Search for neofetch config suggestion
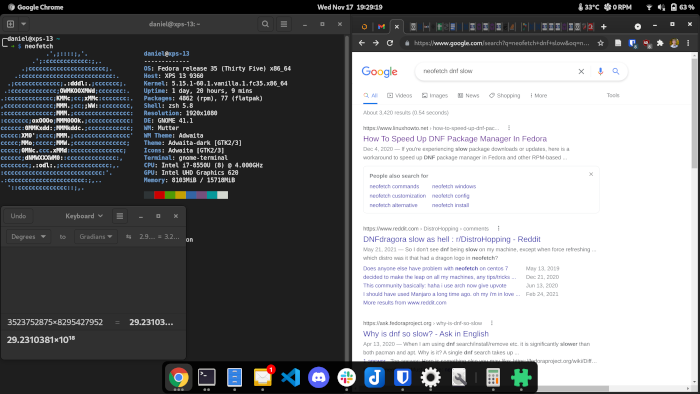 [450, 196]
